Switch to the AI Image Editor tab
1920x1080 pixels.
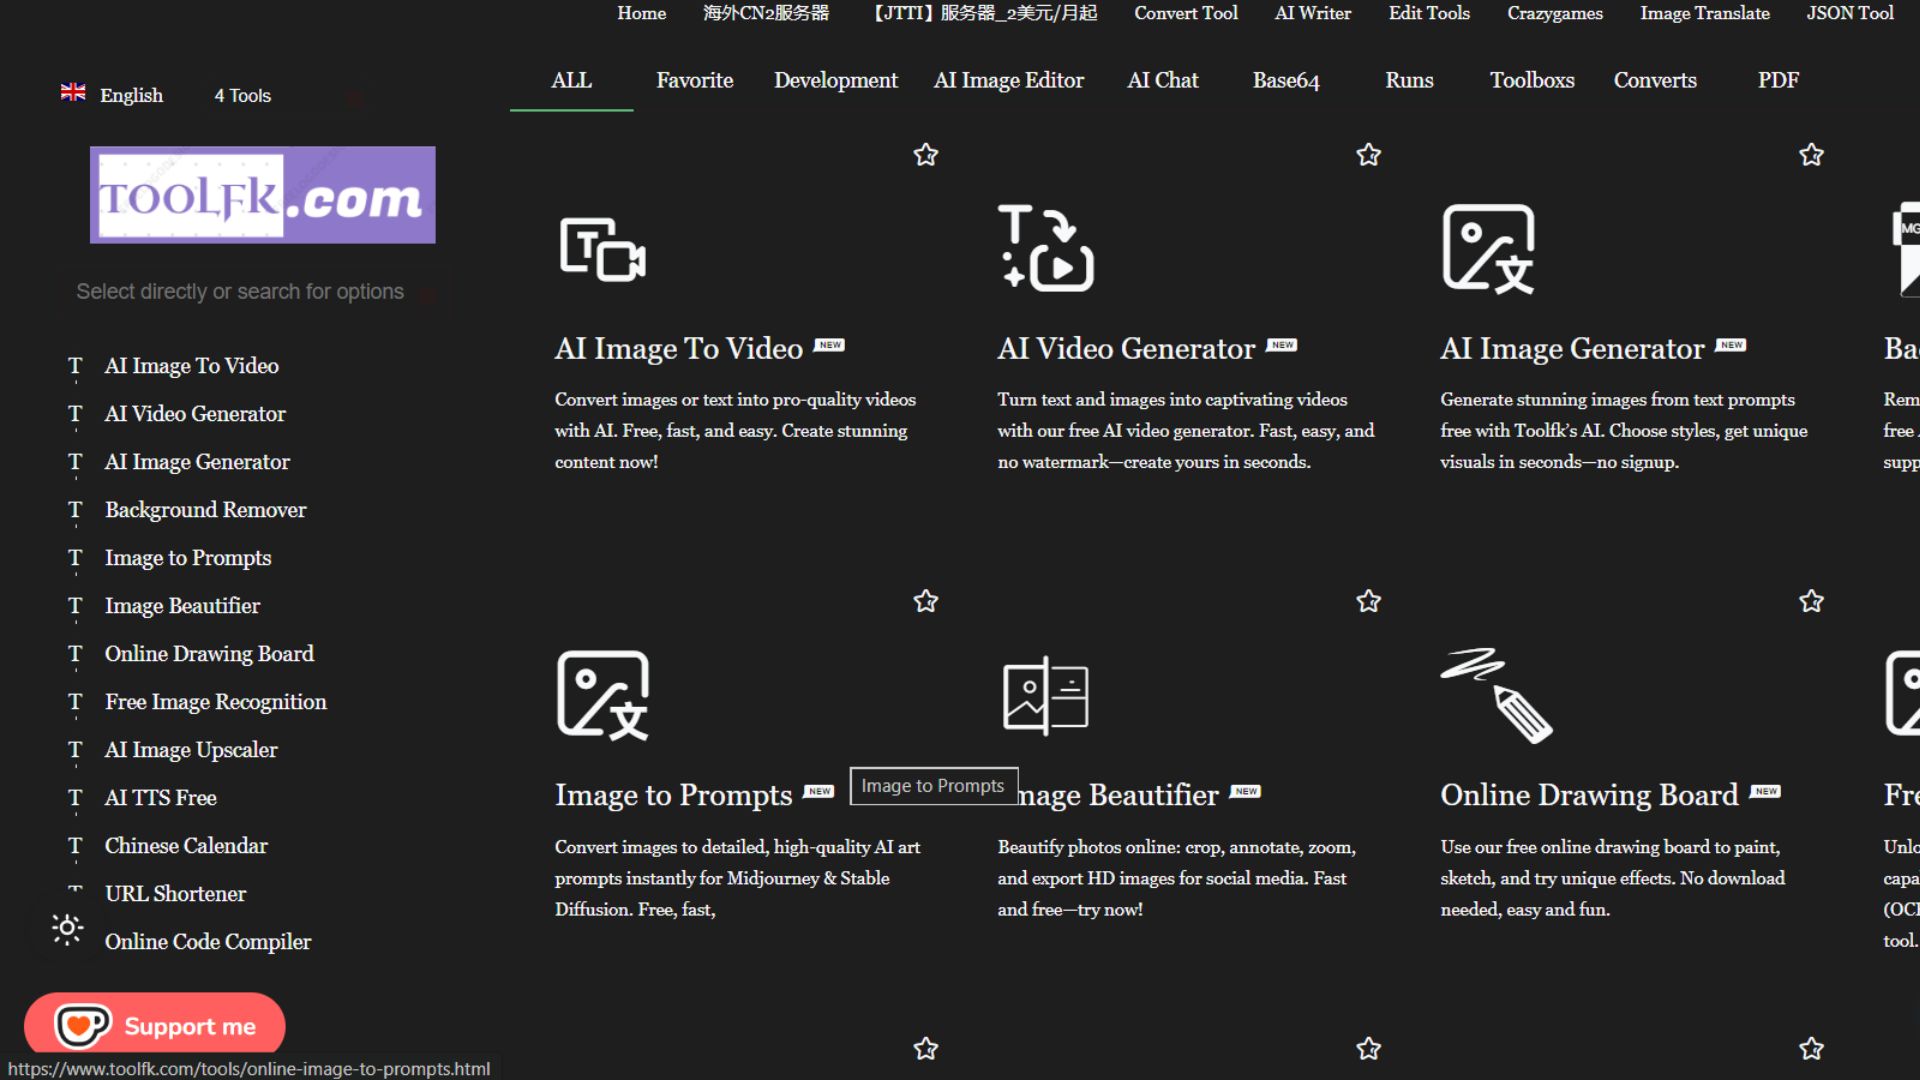[x=1008, y=80]
